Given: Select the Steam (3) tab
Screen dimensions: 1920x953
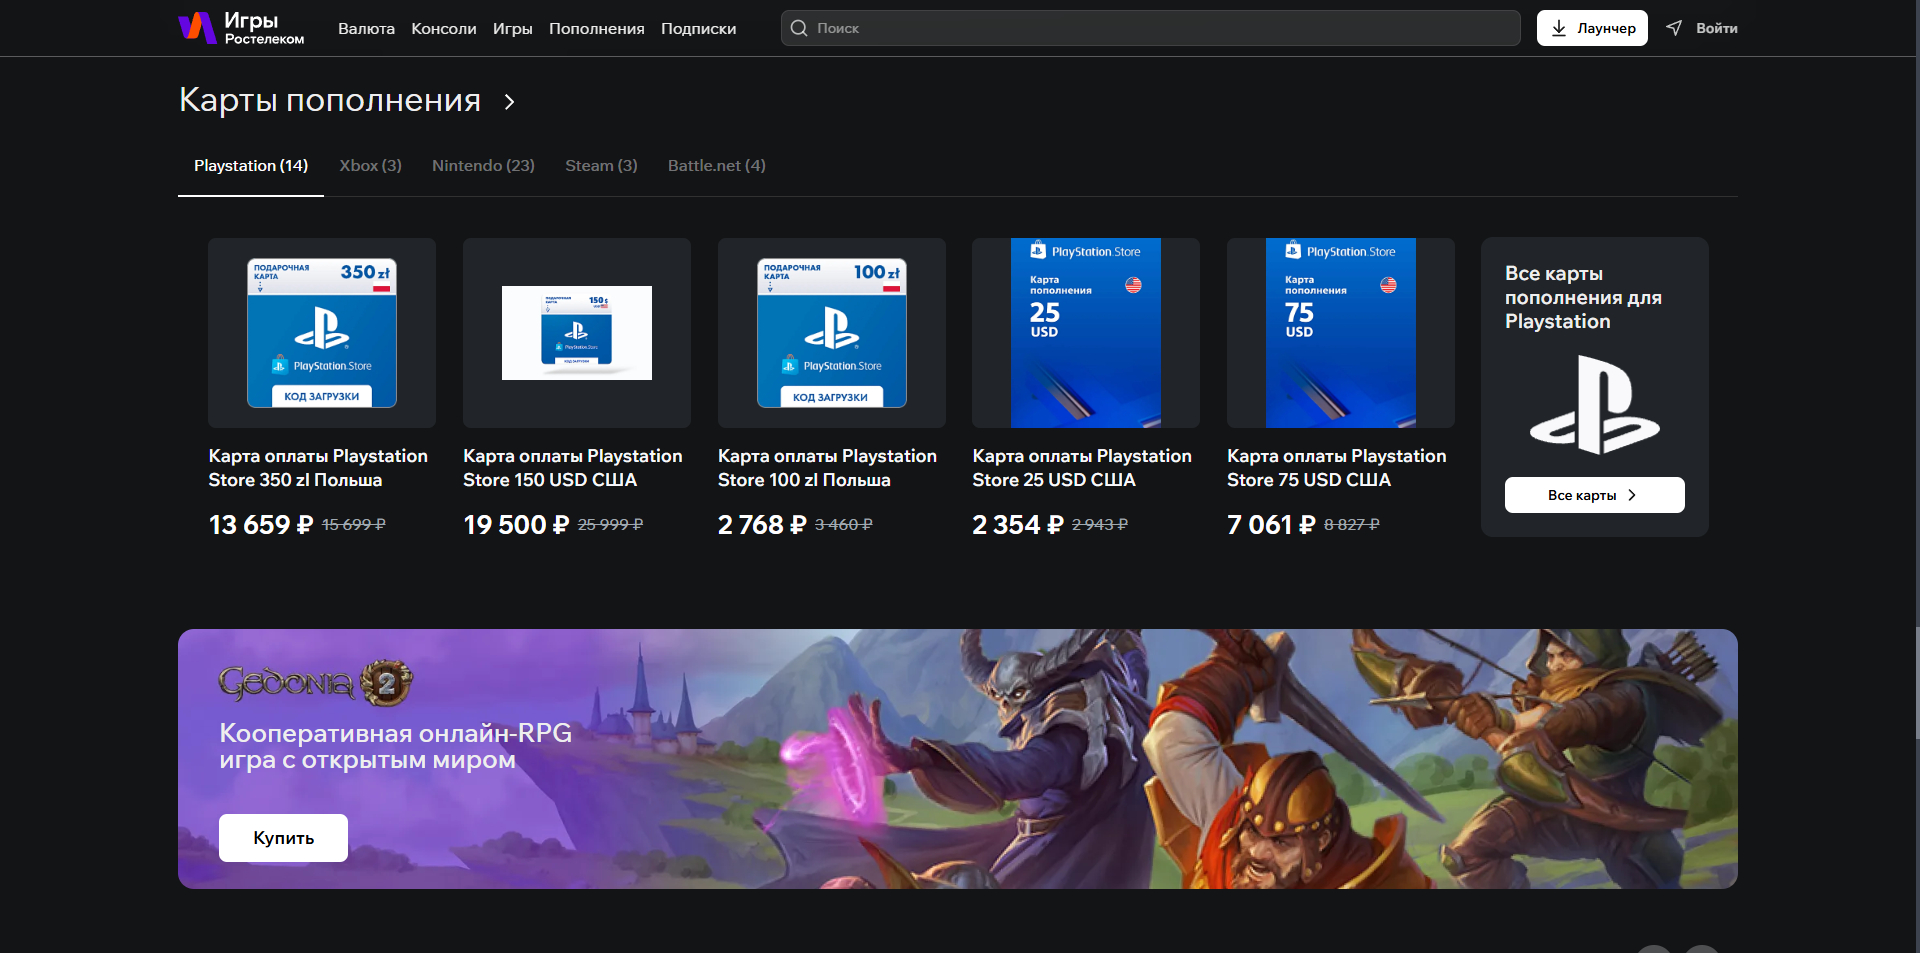Looking at the screenshot, I should click(601, 166).
